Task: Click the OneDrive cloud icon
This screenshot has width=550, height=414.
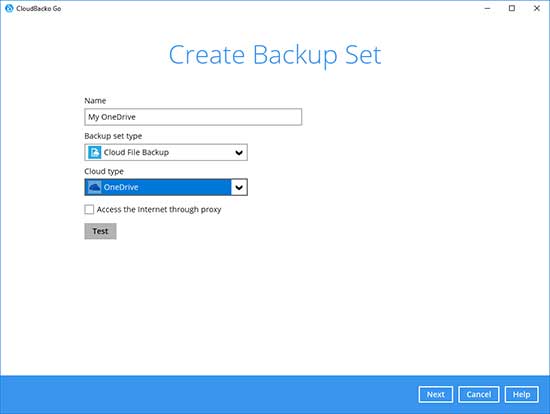Action: [94, 187]
